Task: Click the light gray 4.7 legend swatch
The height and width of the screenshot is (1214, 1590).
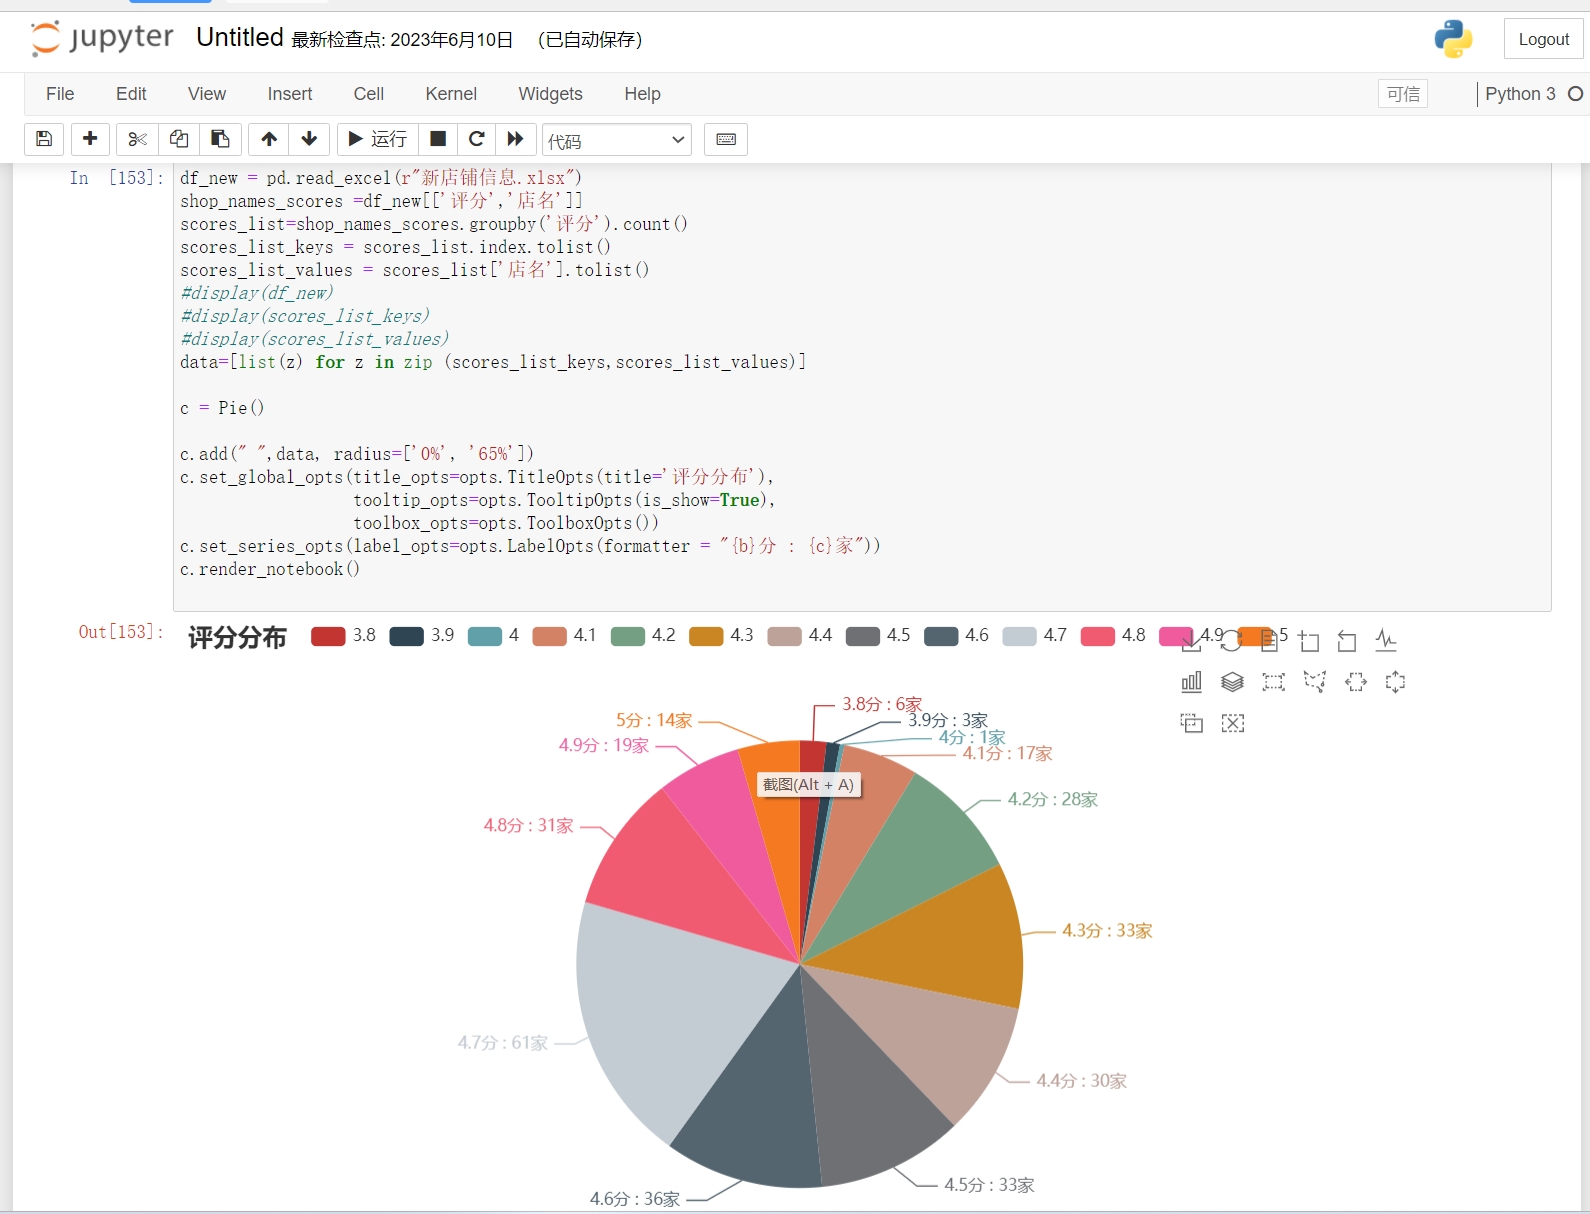Action: click(x=1019, y=636)
